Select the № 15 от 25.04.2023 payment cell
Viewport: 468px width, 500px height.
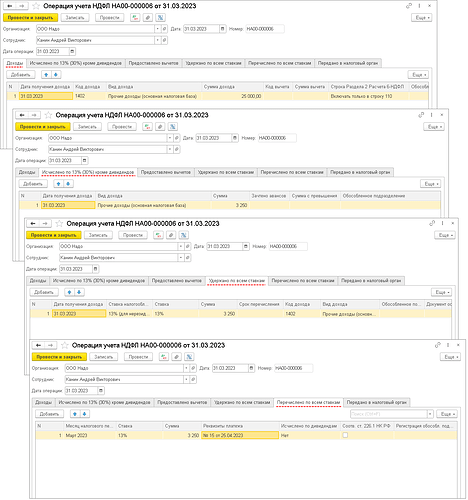click(240, 435)
